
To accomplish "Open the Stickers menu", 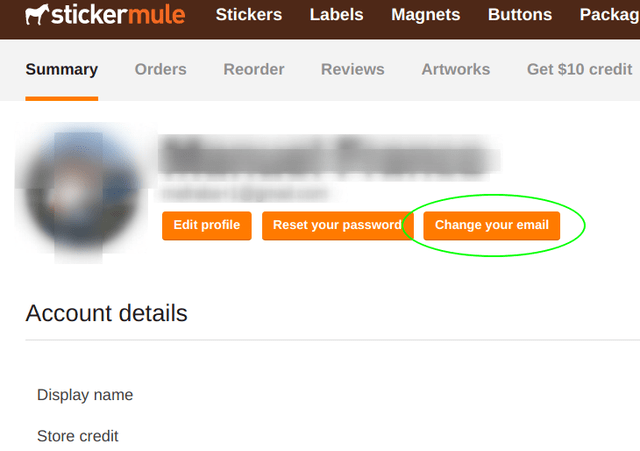I will click(x=249, y=15).
